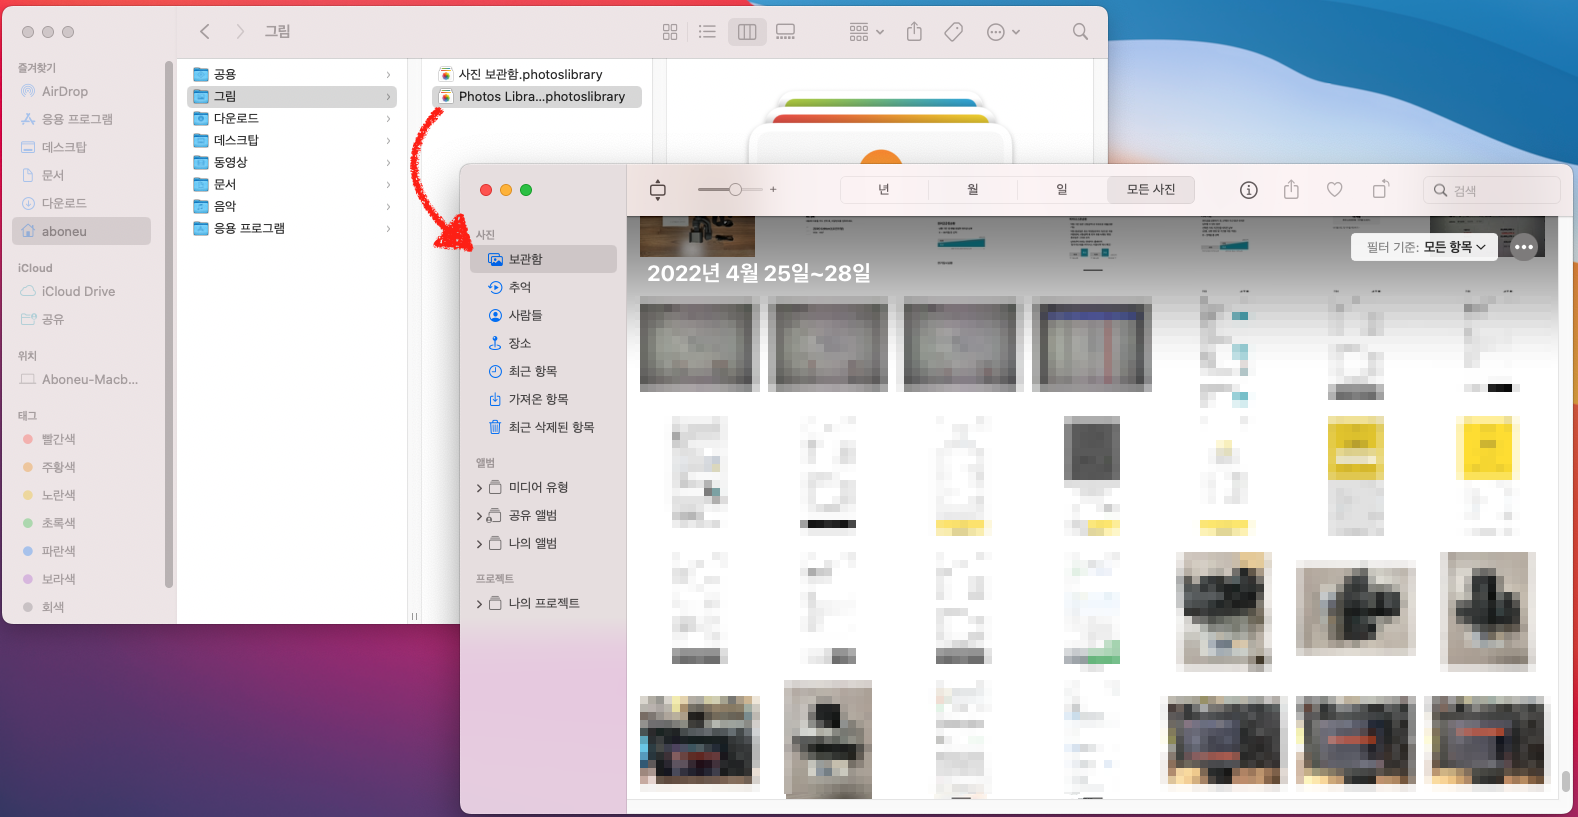Screen dimensions: 1578x817
Task: Adjust the Photos thumbnail zoom slider
Action: pos(735,189)
